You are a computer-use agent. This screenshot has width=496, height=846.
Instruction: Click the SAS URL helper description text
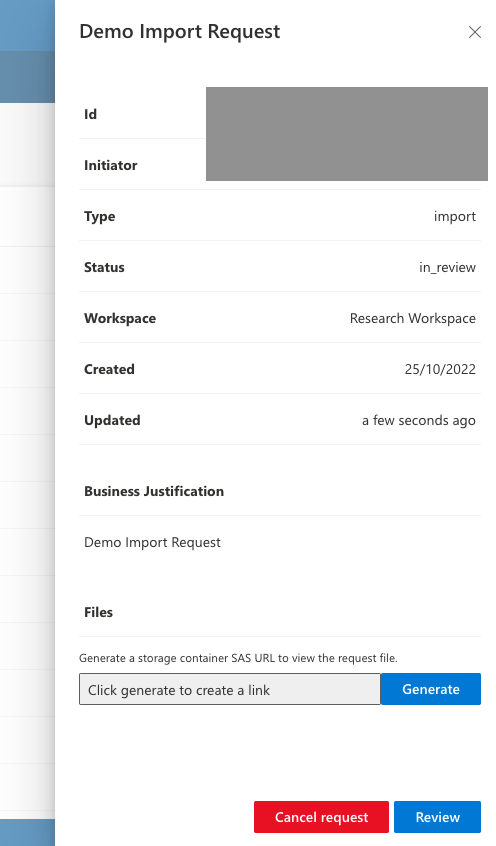coord(238,658)
